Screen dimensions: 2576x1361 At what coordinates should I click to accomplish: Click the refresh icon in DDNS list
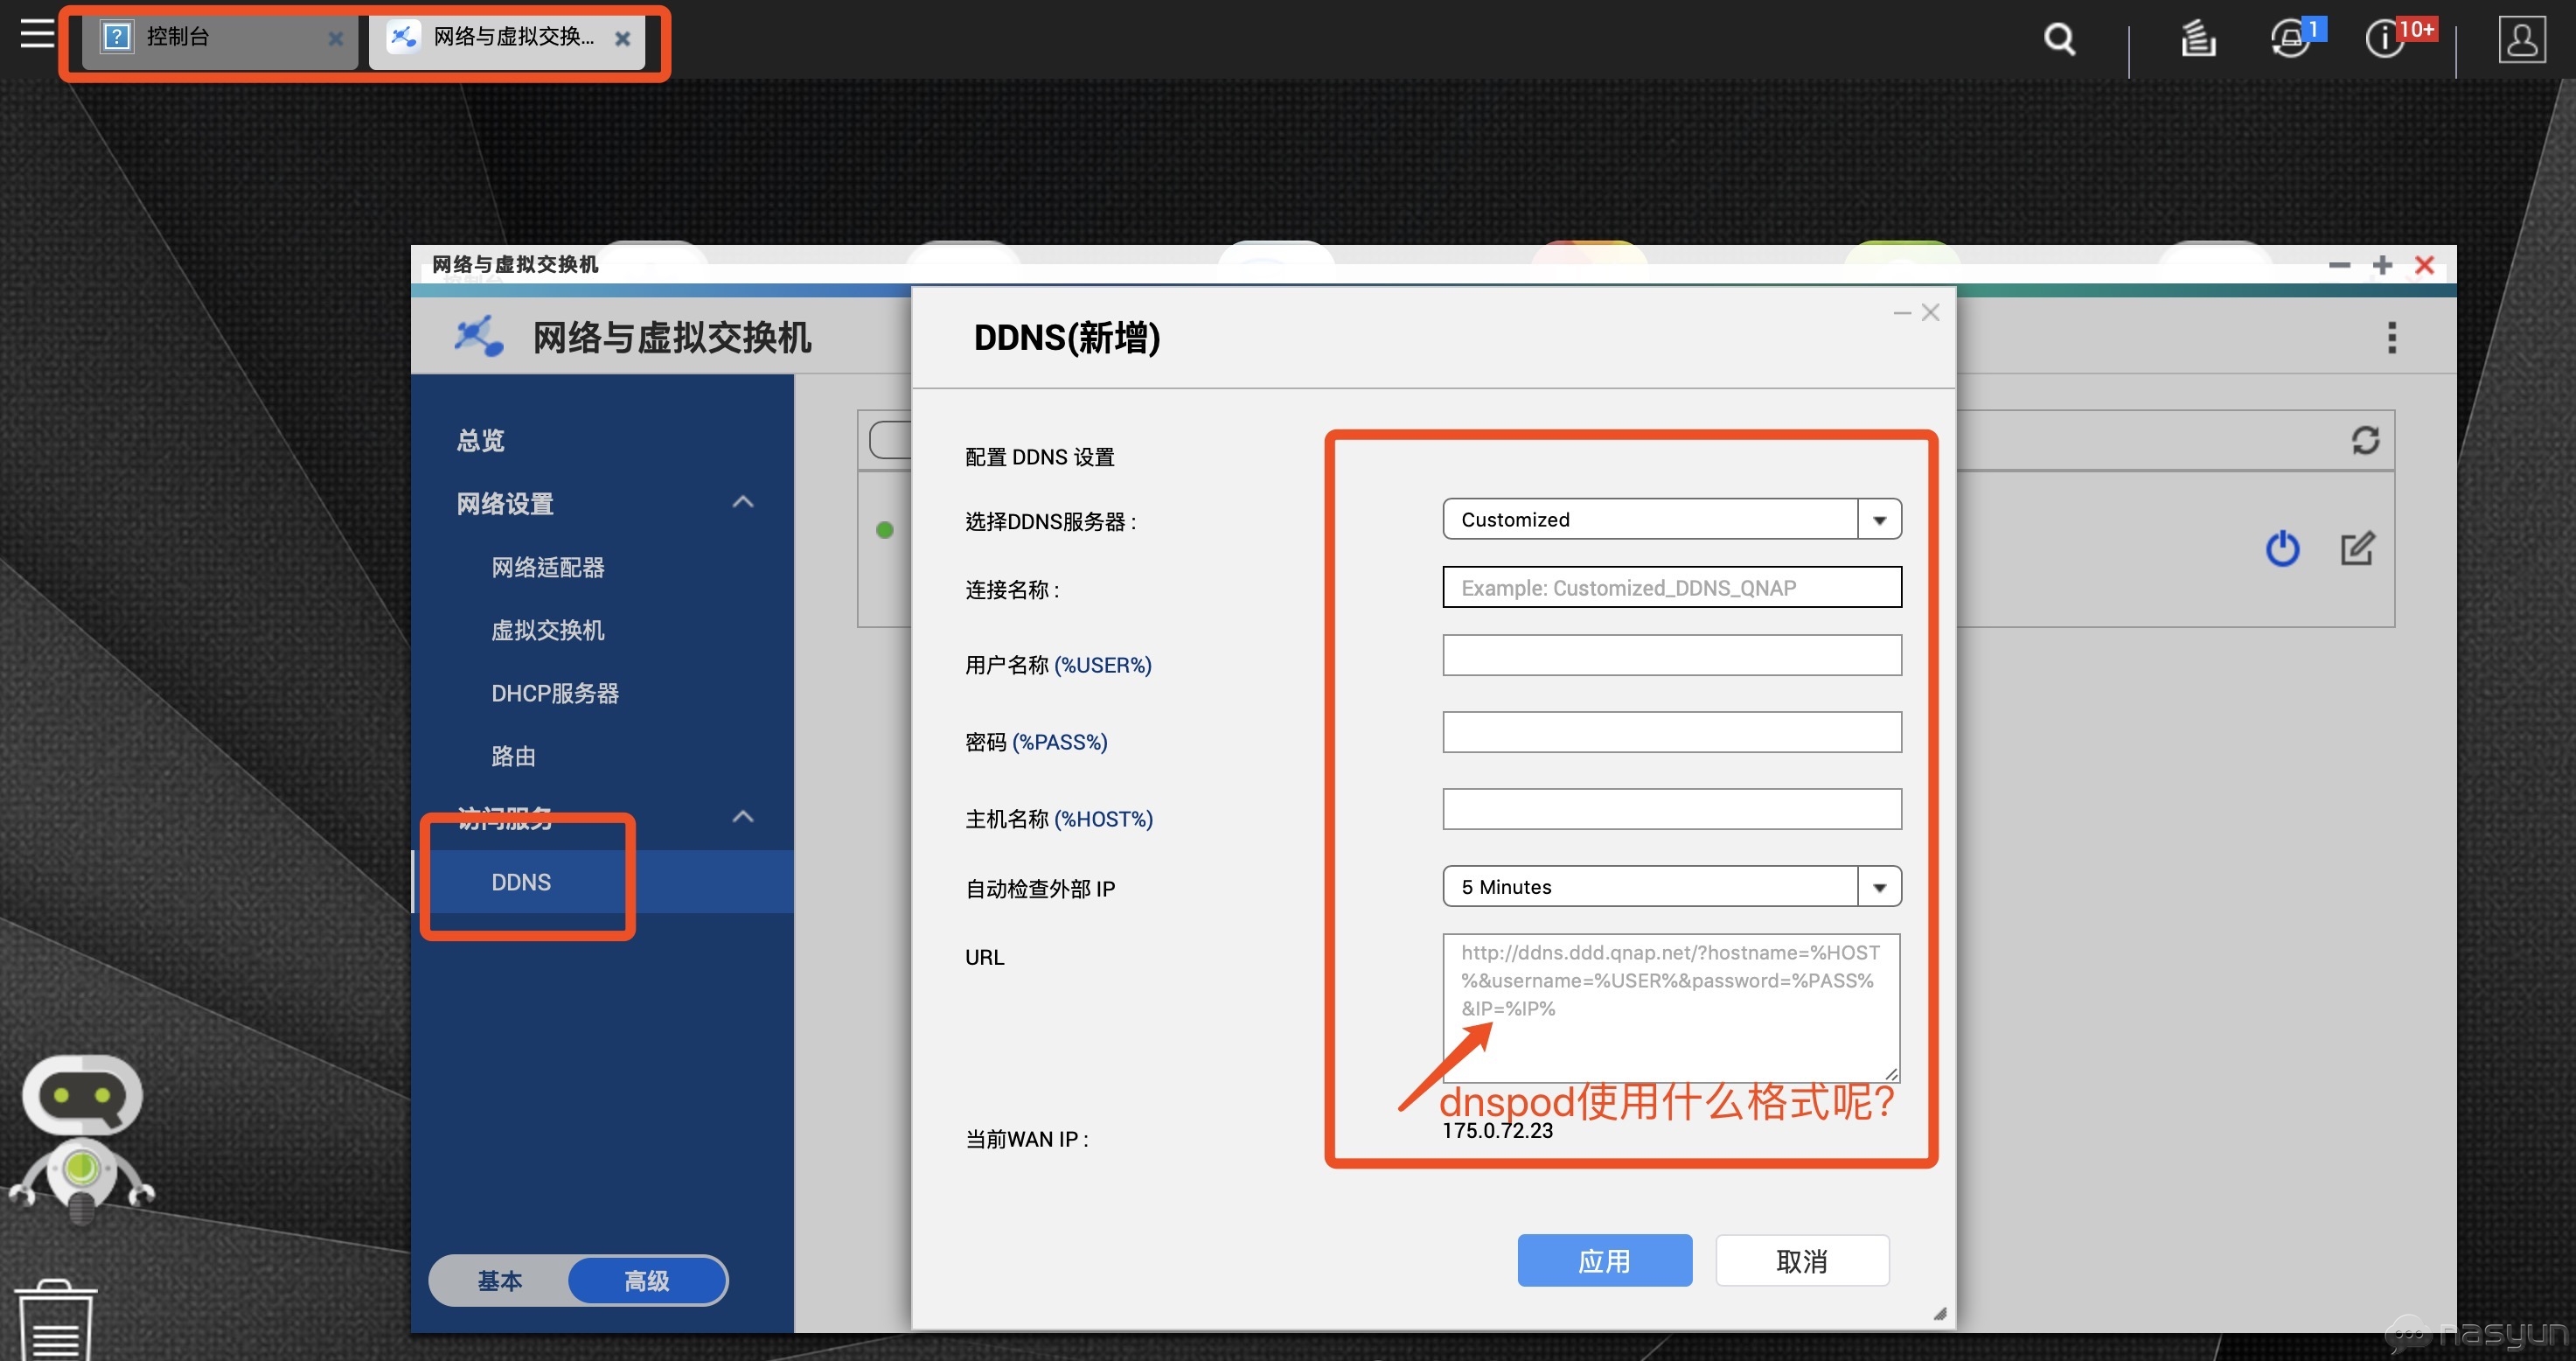[2364, 440]
